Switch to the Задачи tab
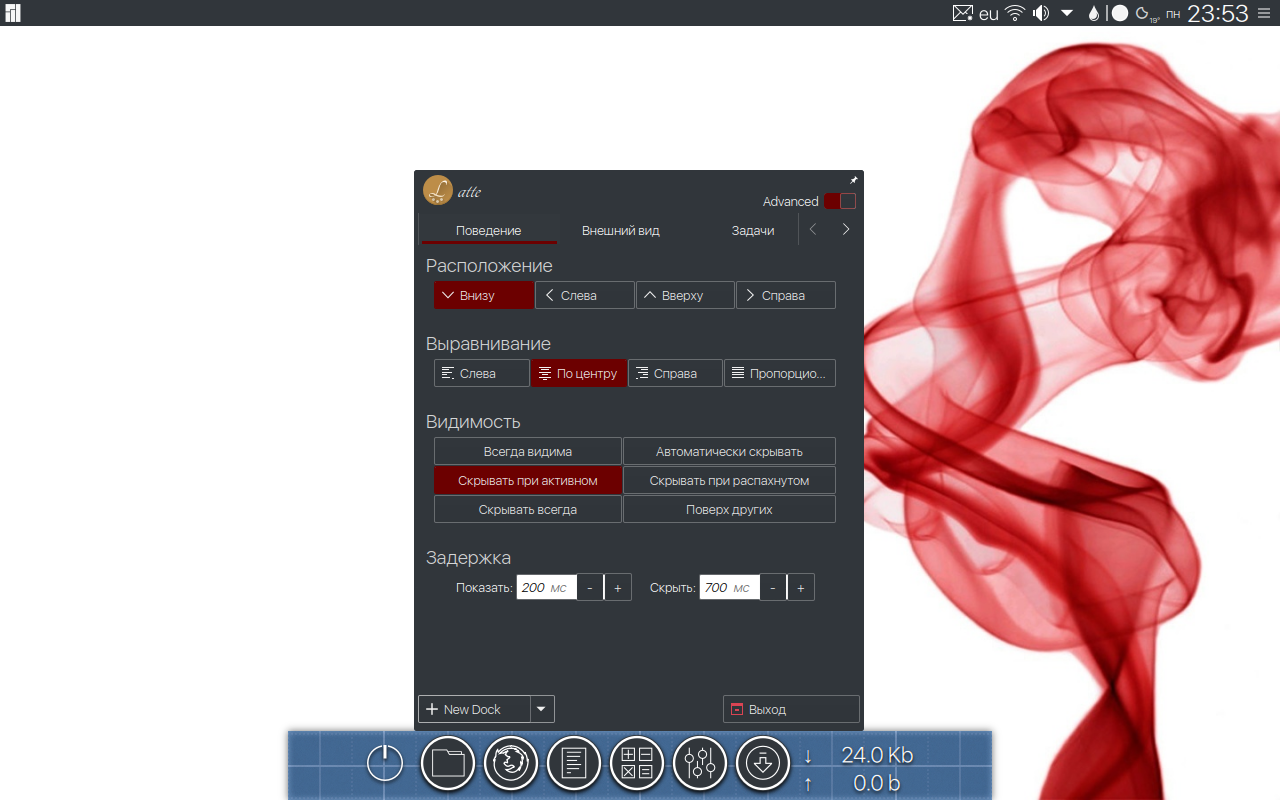The width and height of the screenshot is (1280, 800). [753, 230]
